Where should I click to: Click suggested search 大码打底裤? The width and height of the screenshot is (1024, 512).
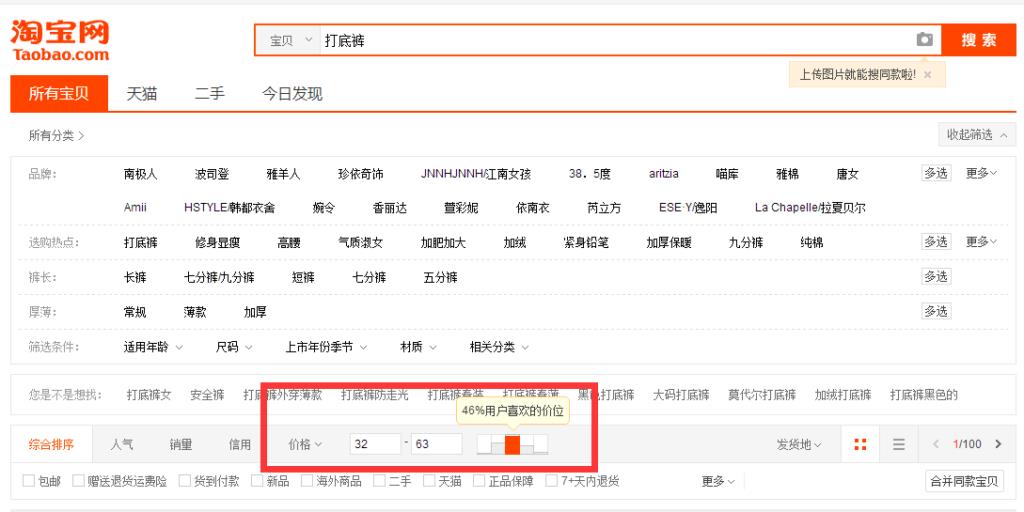(x=681, y=394)
